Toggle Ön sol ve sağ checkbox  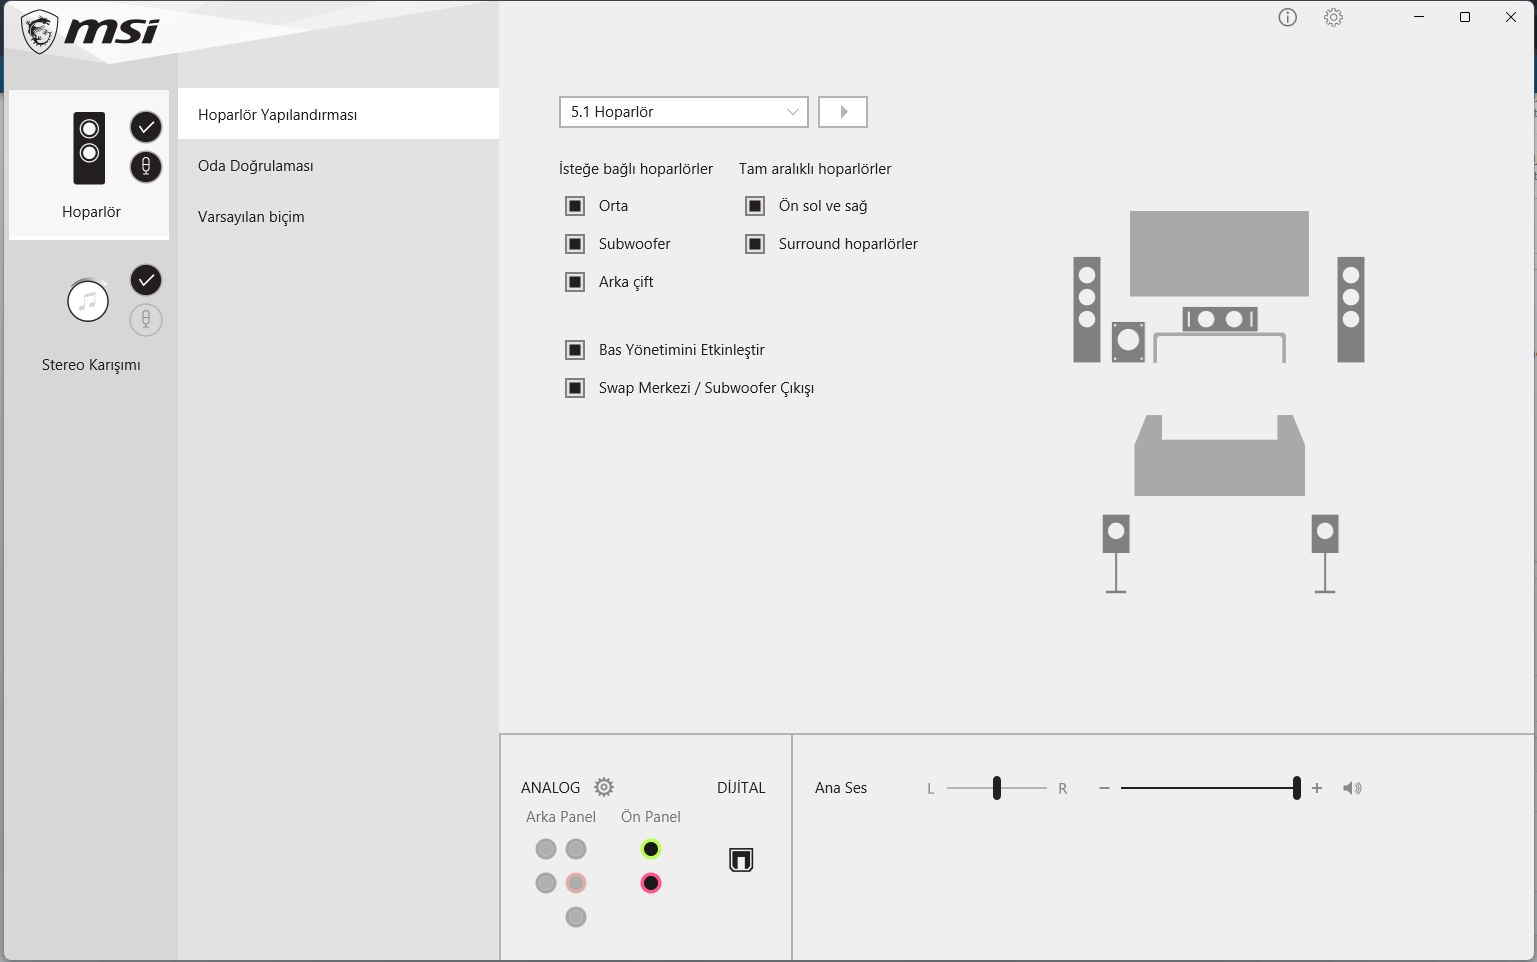pos(755,206)
